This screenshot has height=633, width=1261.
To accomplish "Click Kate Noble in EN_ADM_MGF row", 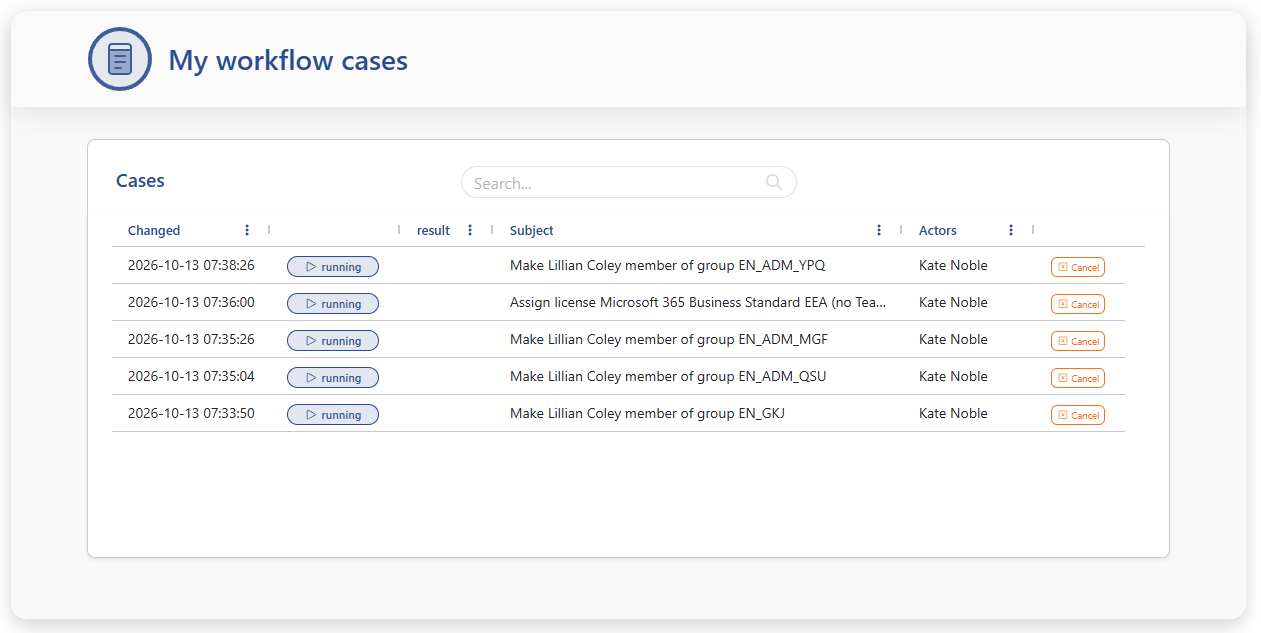I will [953, 339].
